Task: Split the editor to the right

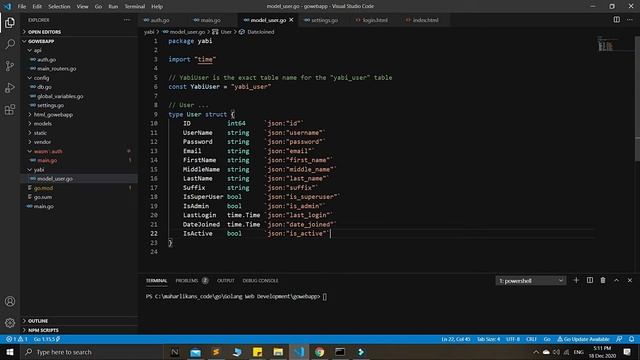Action: coord(616,20)
